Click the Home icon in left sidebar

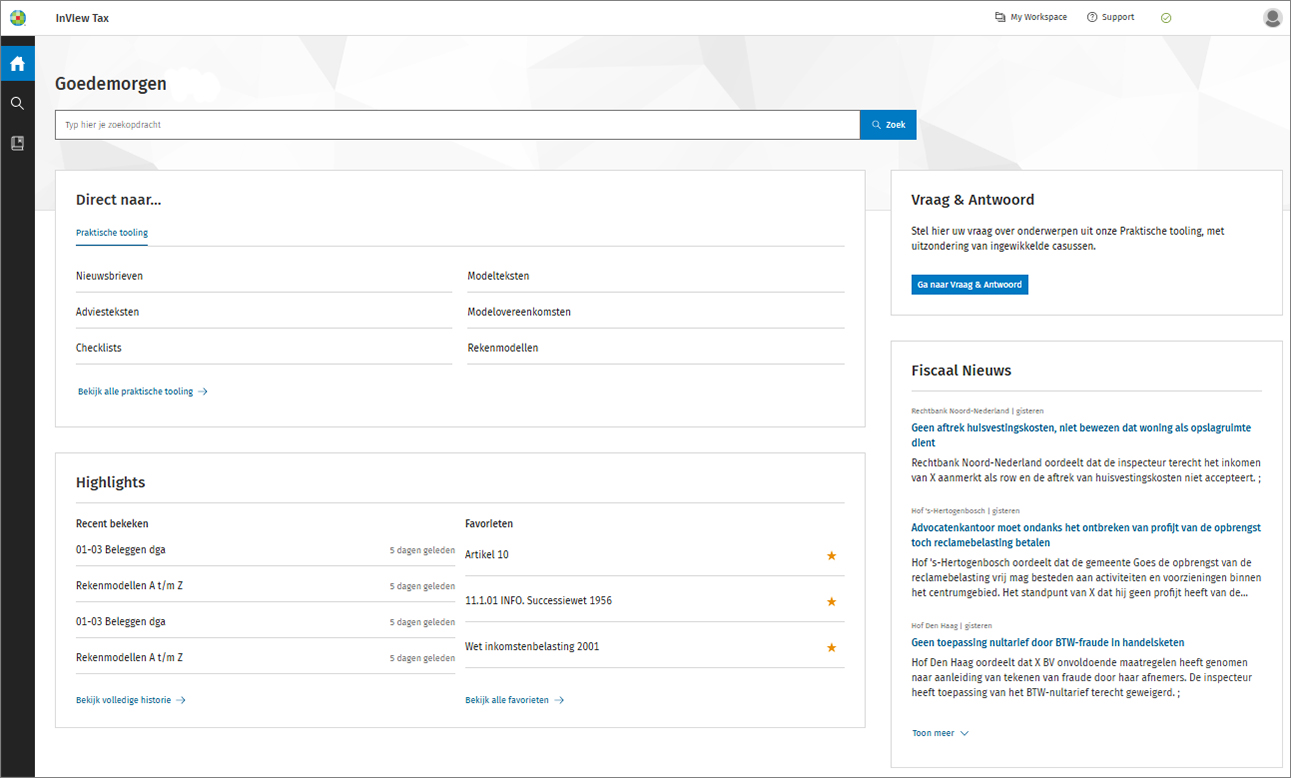pos(17,64)
